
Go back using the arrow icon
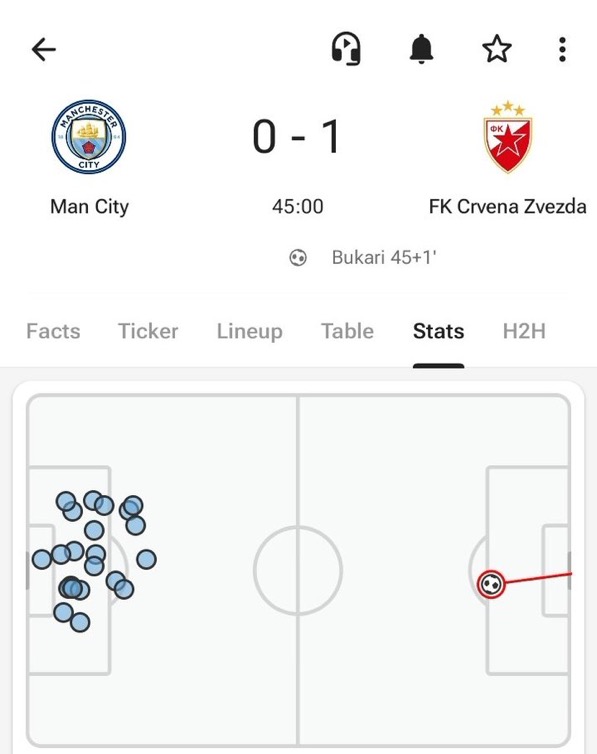pos(44,50)
